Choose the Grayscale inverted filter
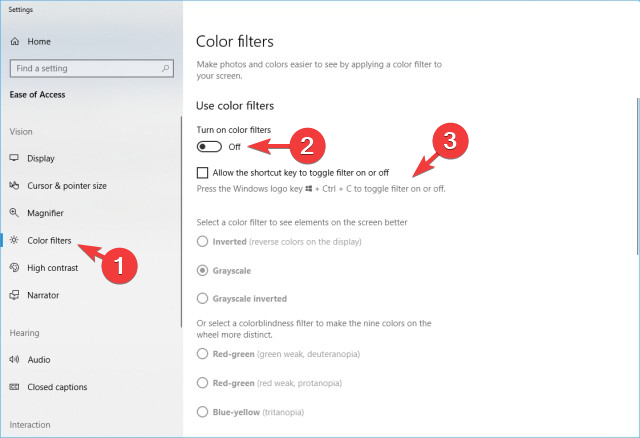The width and height of the screenshot is (640, 438). [x=204, y=298]
